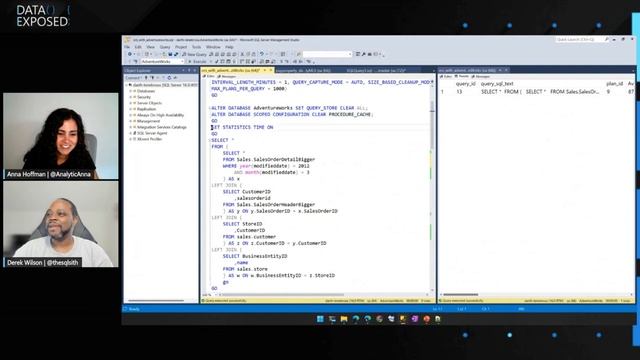This screenshot has height=360, width=640.
Task: Open the Messages tab in right pane
Action: [x=481, y=76]
